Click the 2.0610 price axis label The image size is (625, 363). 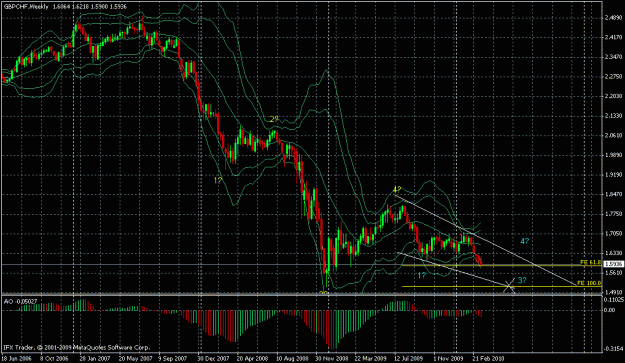pyautogui.click(x=613, y=135)
